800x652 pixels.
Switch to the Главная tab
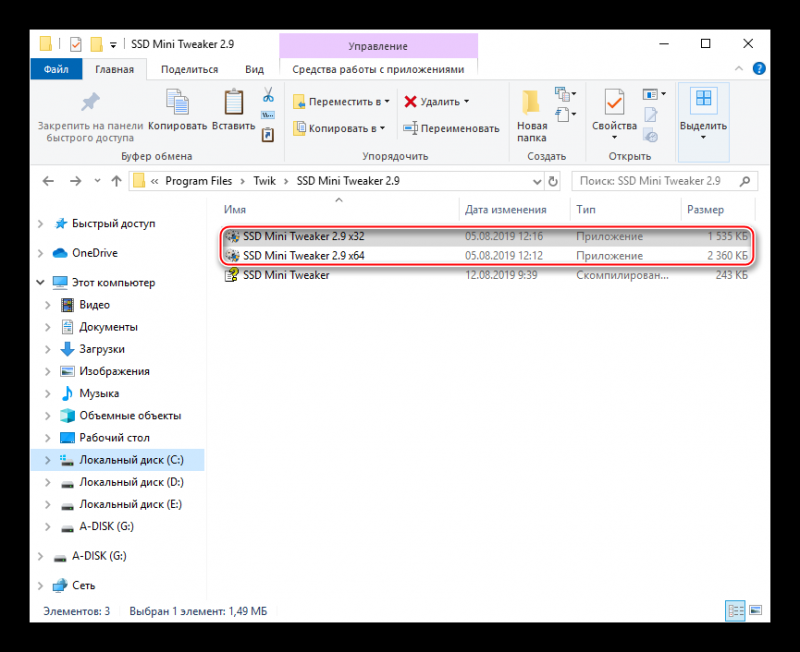114,69
